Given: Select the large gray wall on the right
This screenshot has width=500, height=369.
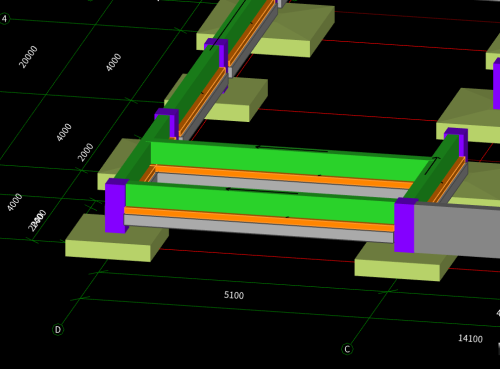Looking at the screenshot, I should coord(457,230).
